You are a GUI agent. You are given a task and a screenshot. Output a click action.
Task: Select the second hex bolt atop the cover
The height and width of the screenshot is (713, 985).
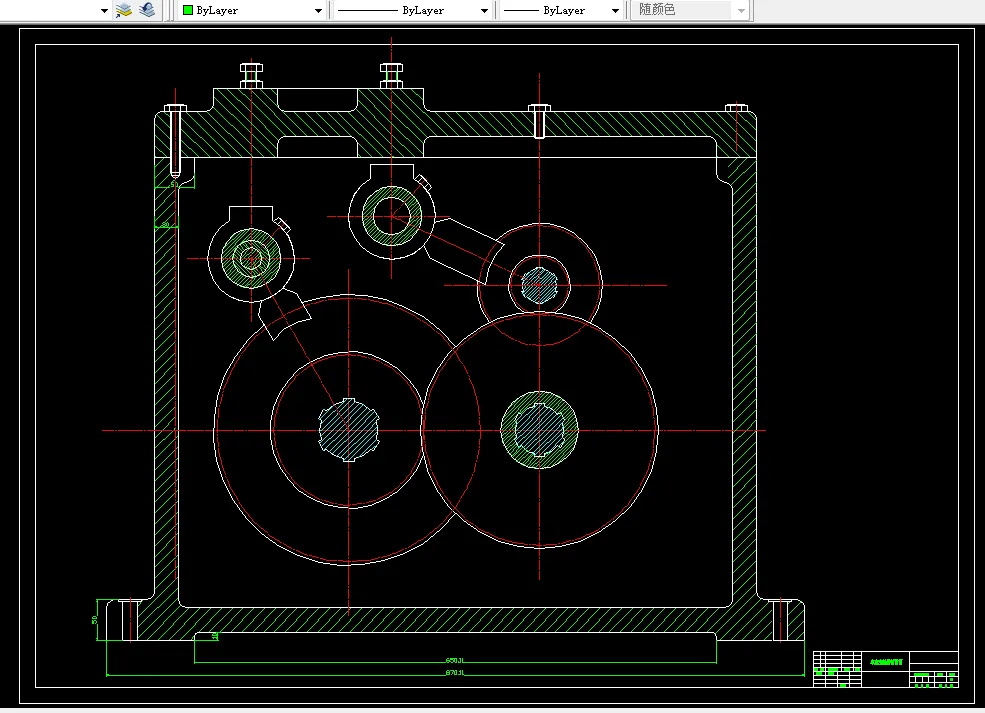pos(391,75)
